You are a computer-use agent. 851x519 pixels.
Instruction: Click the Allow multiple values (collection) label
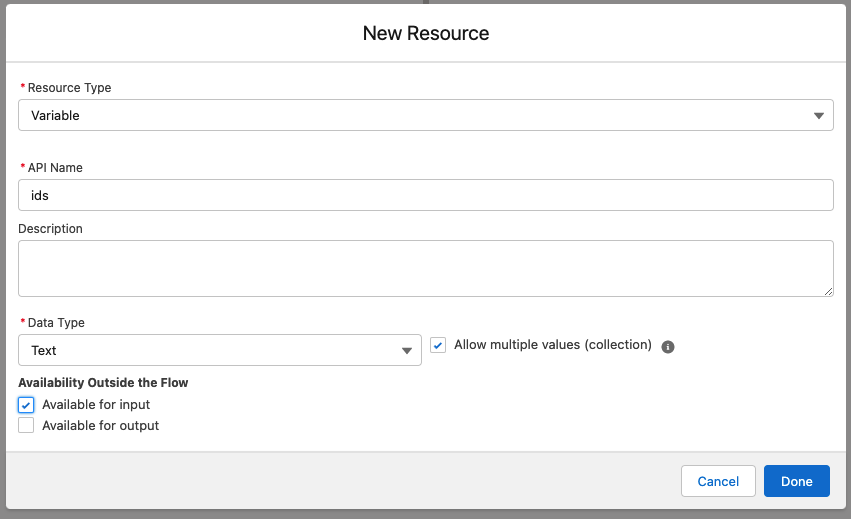[552, 345]
